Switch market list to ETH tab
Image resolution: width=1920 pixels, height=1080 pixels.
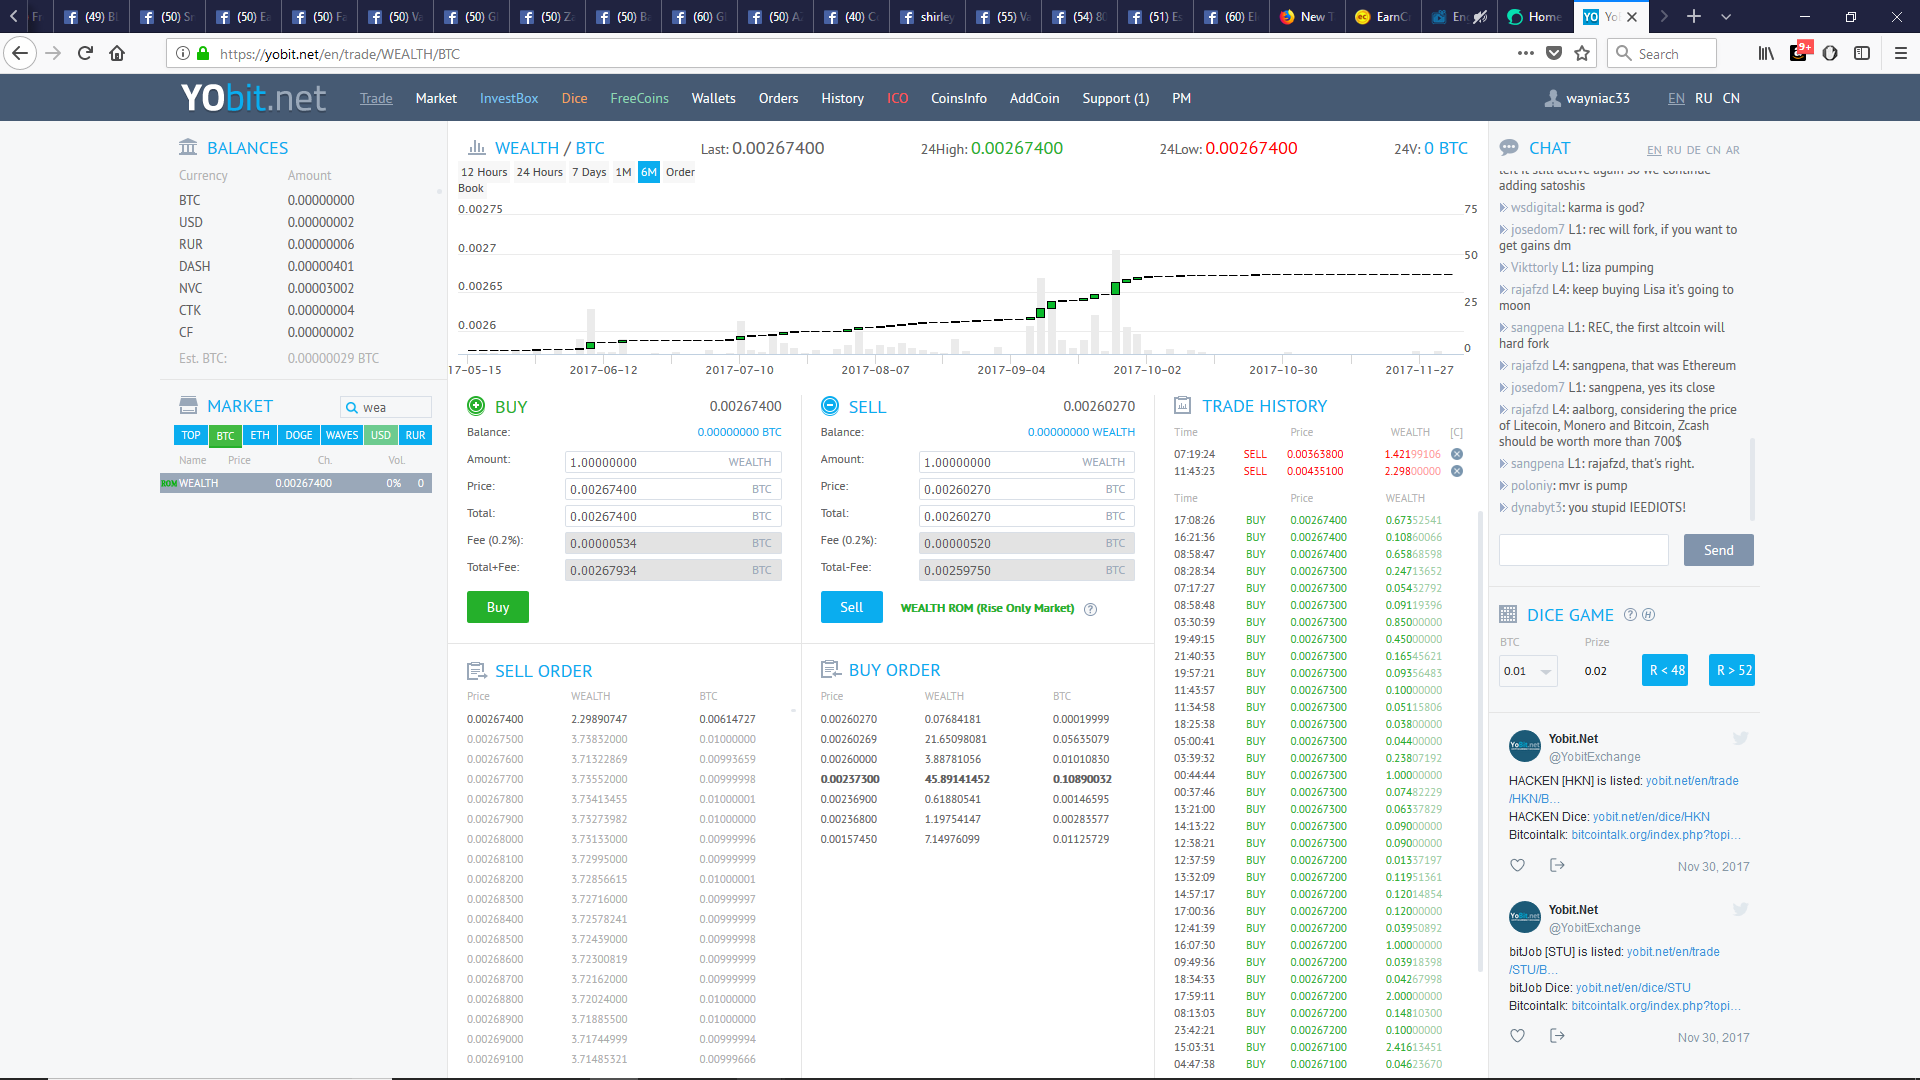pyautogui.click(x=260, y=435)
